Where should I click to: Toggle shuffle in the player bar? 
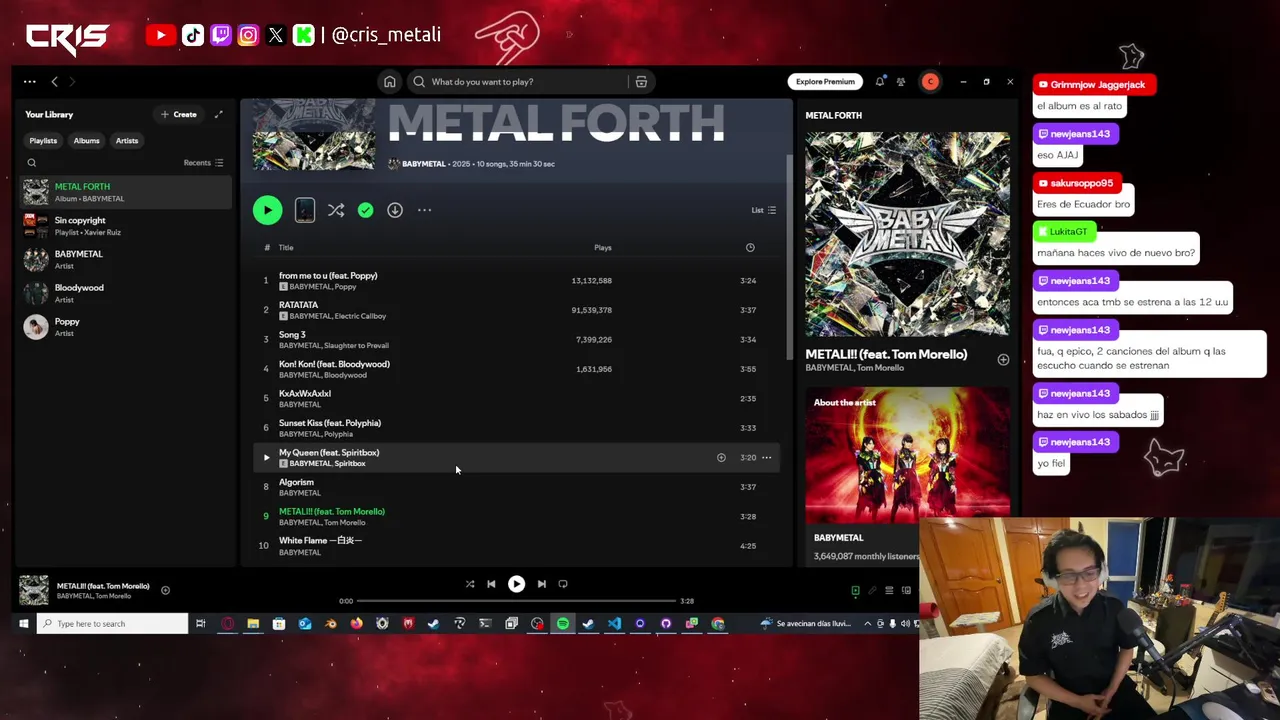pyautogui.click(x=470, y=584)
